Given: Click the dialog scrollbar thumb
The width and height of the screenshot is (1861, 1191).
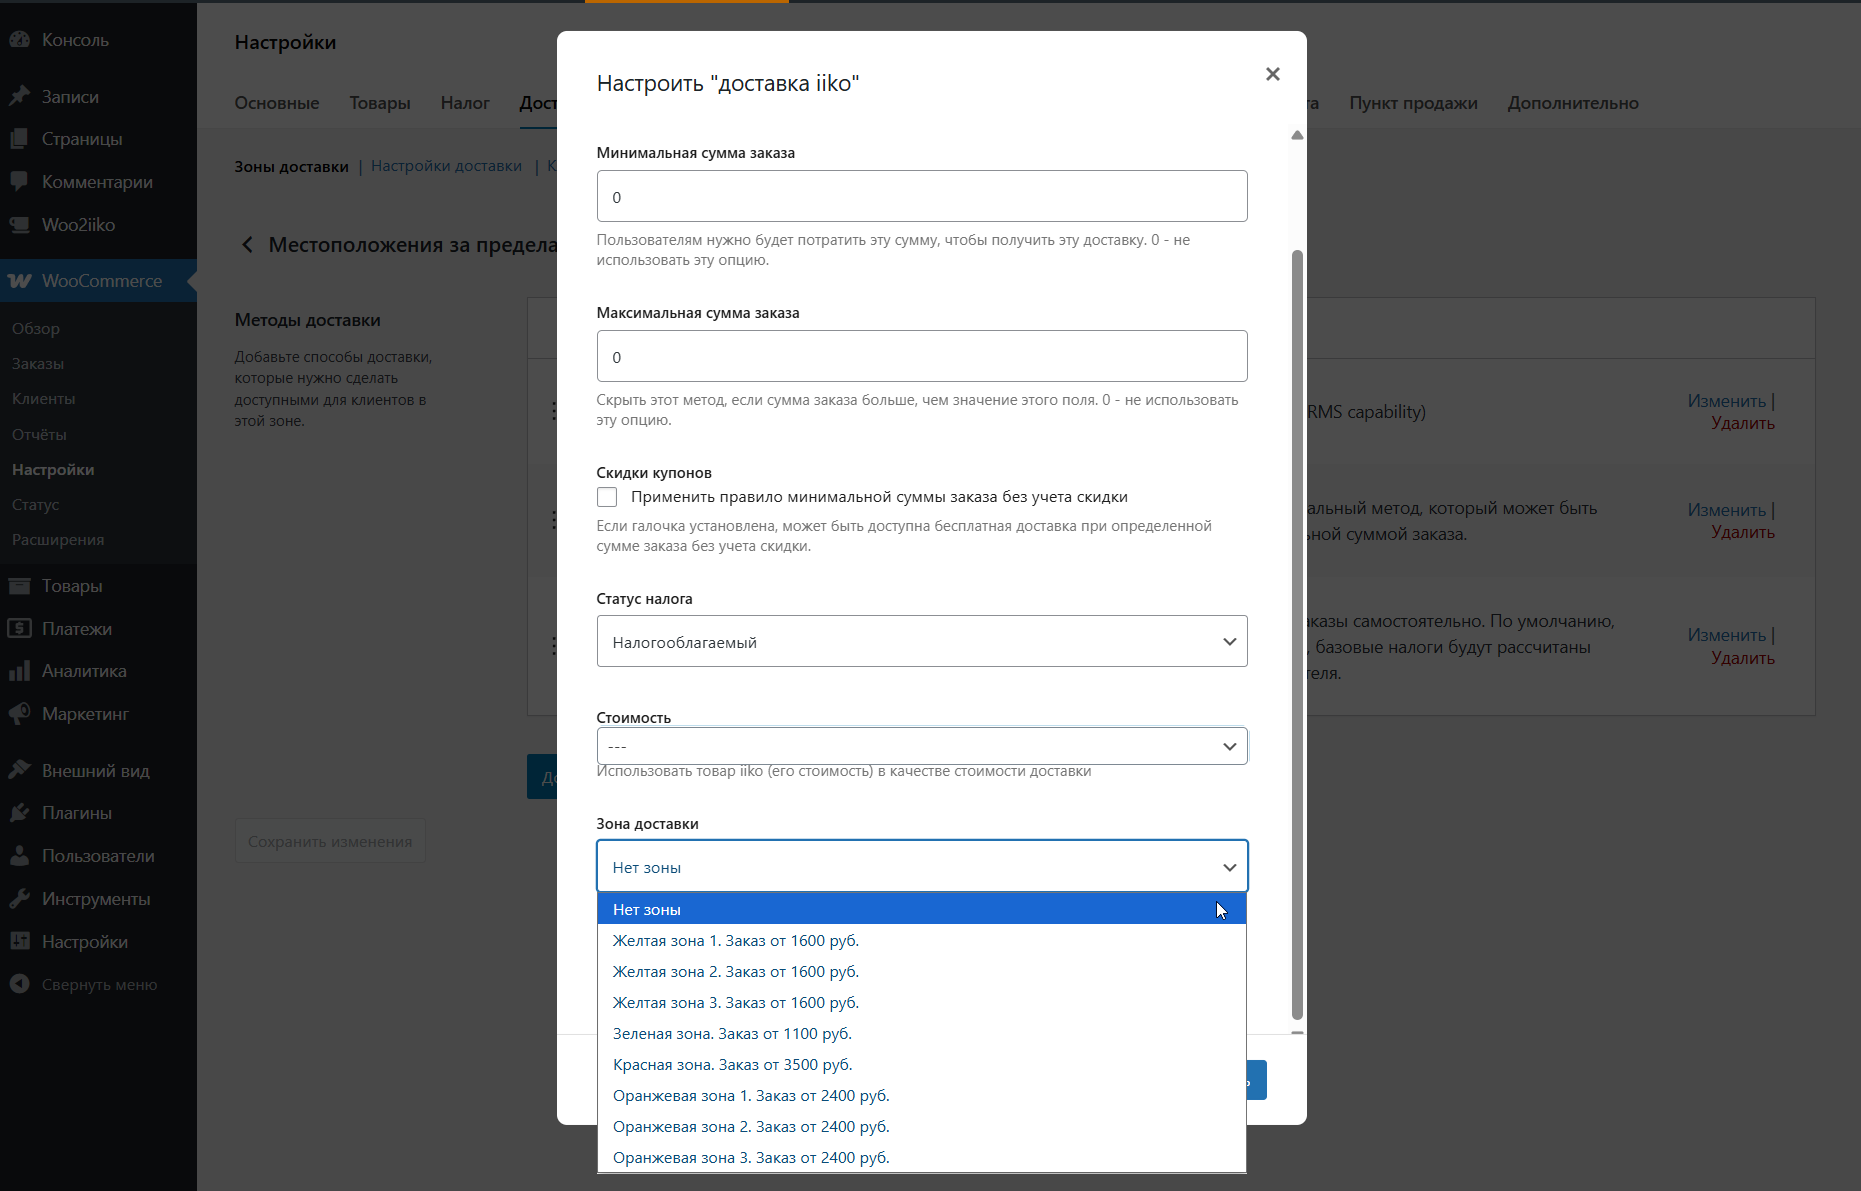Looking at the screenshot, I should click(1297, 635).
